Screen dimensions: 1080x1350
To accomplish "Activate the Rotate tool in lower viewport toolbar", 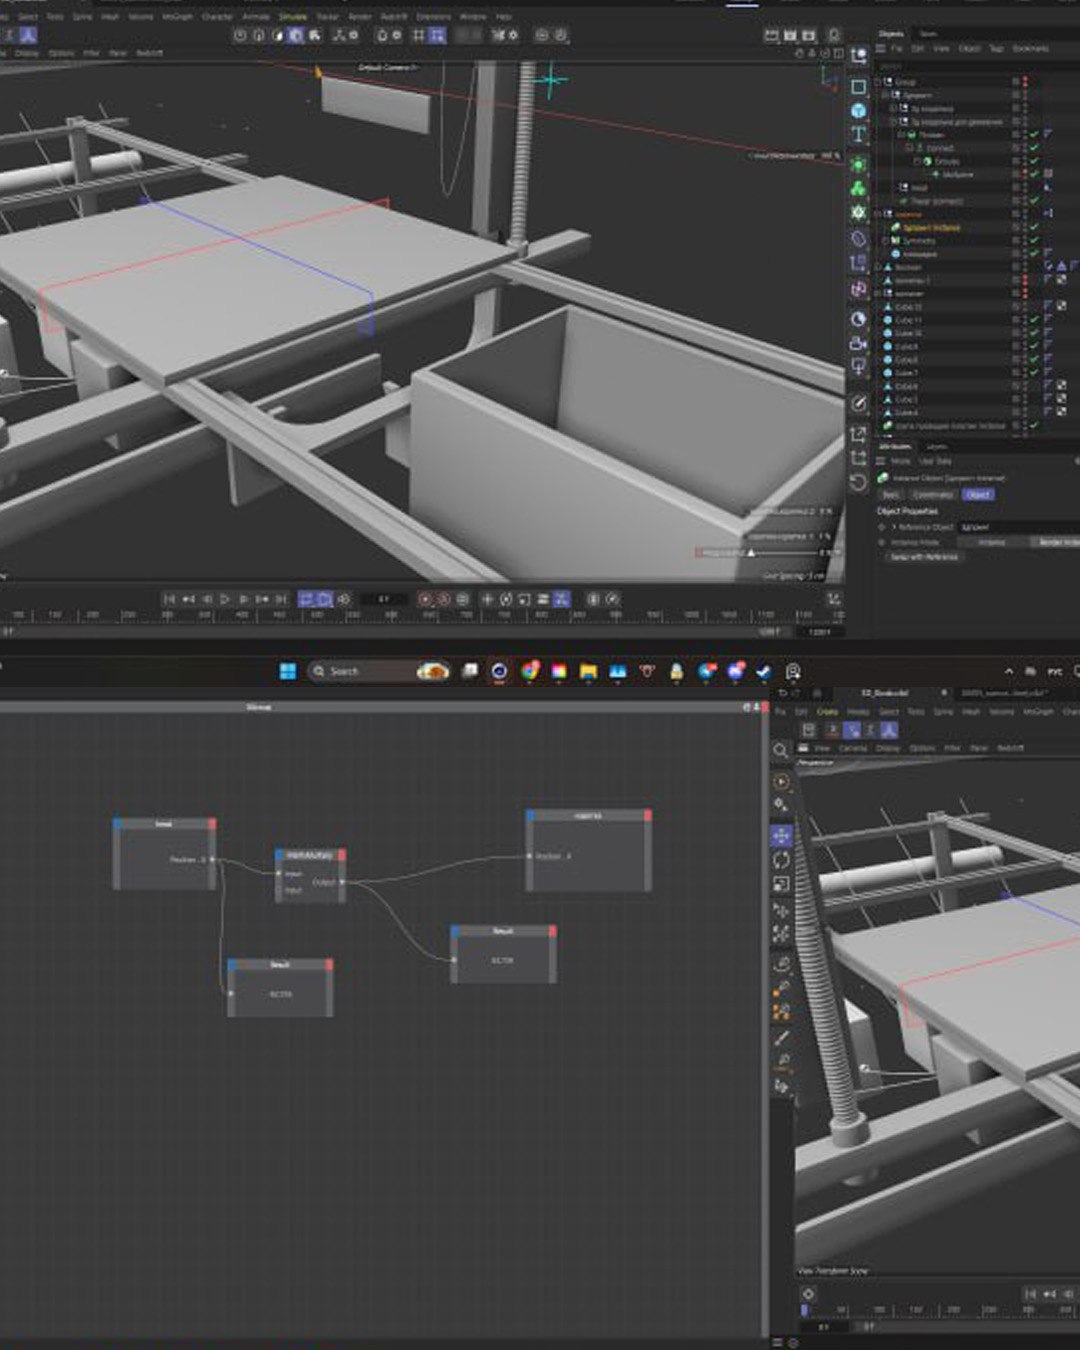I will coord(781,860).
